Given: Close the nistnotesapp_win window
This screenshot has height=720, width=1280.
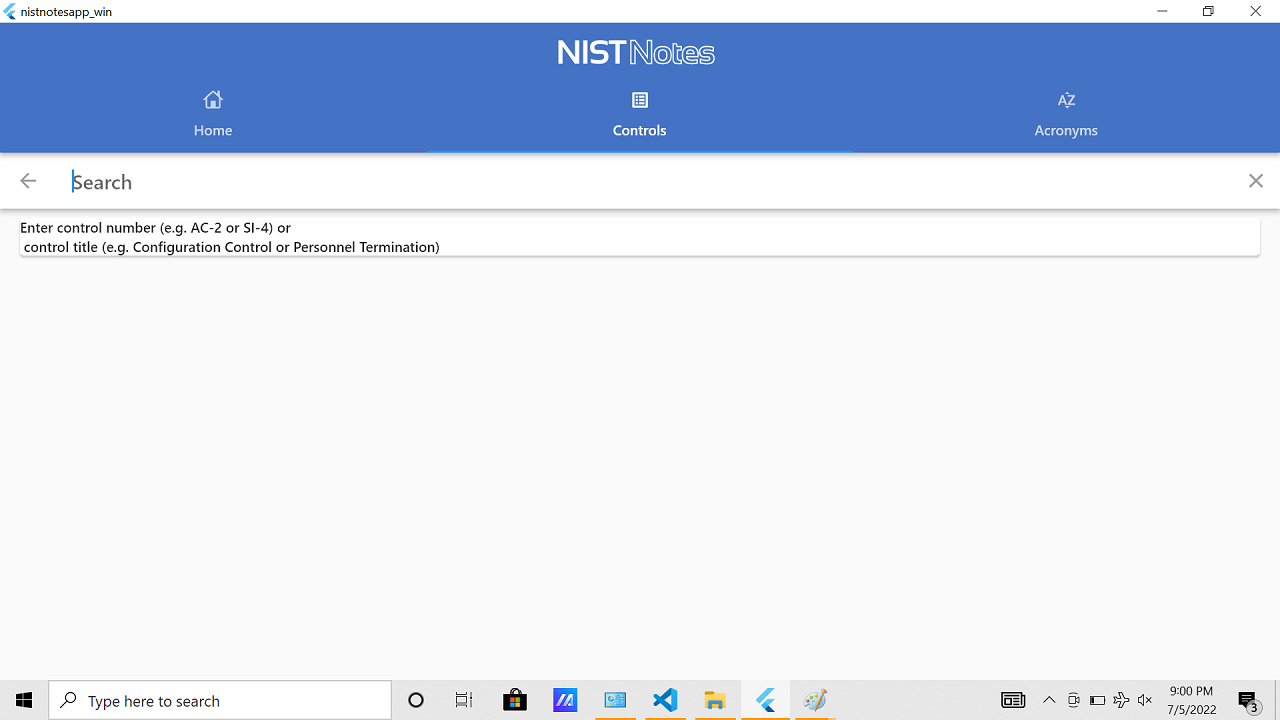Looking at the screenshot, I should point(1255,11).
